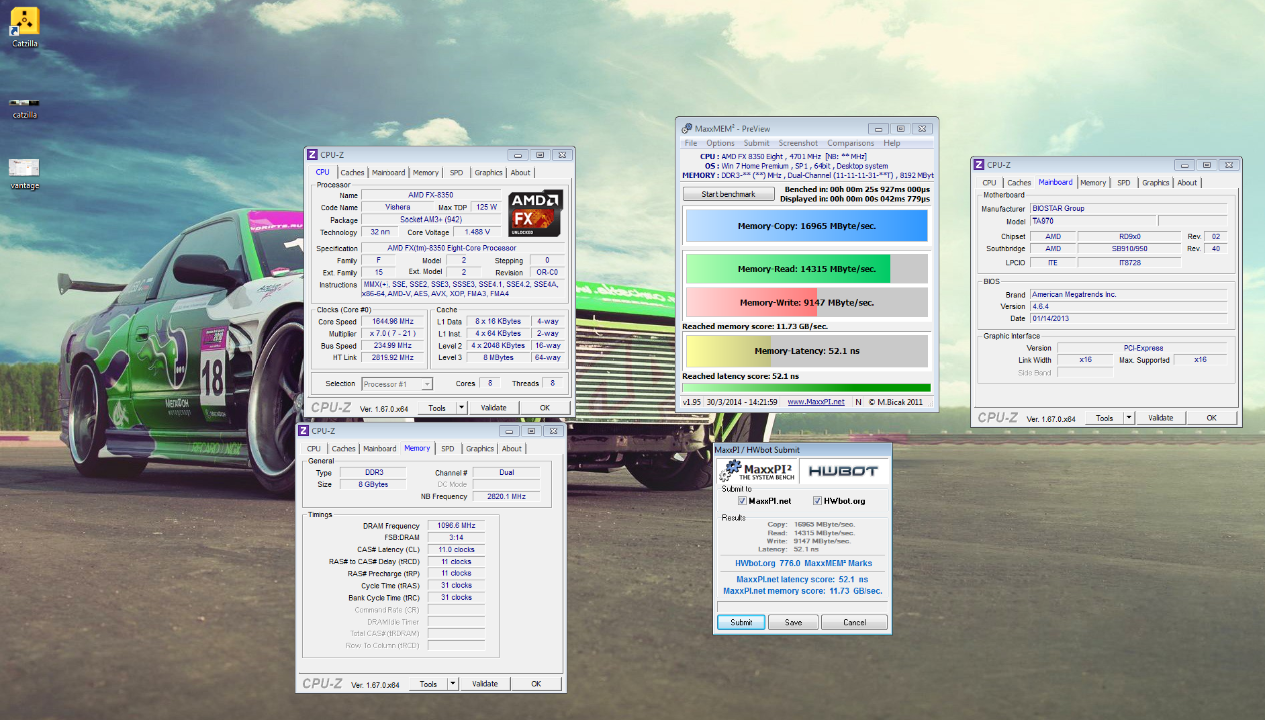Click the Core Voltage 1.488 V value
The width and height of the screenshot is (1265, 720).
click(x=477, y=232)
